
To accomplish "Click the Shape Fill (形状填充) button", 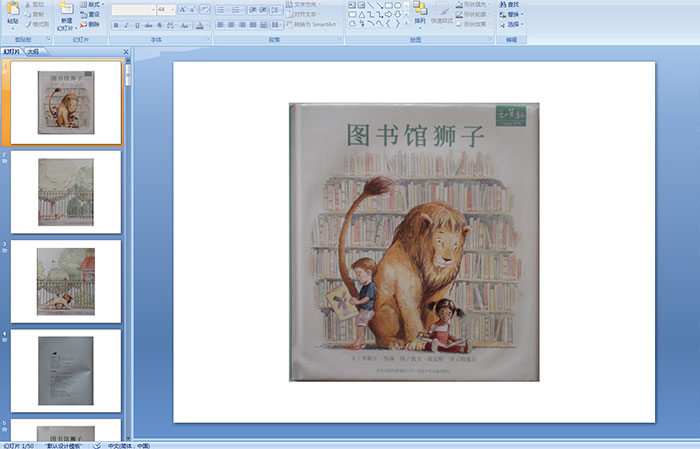I will click(473, 4).
